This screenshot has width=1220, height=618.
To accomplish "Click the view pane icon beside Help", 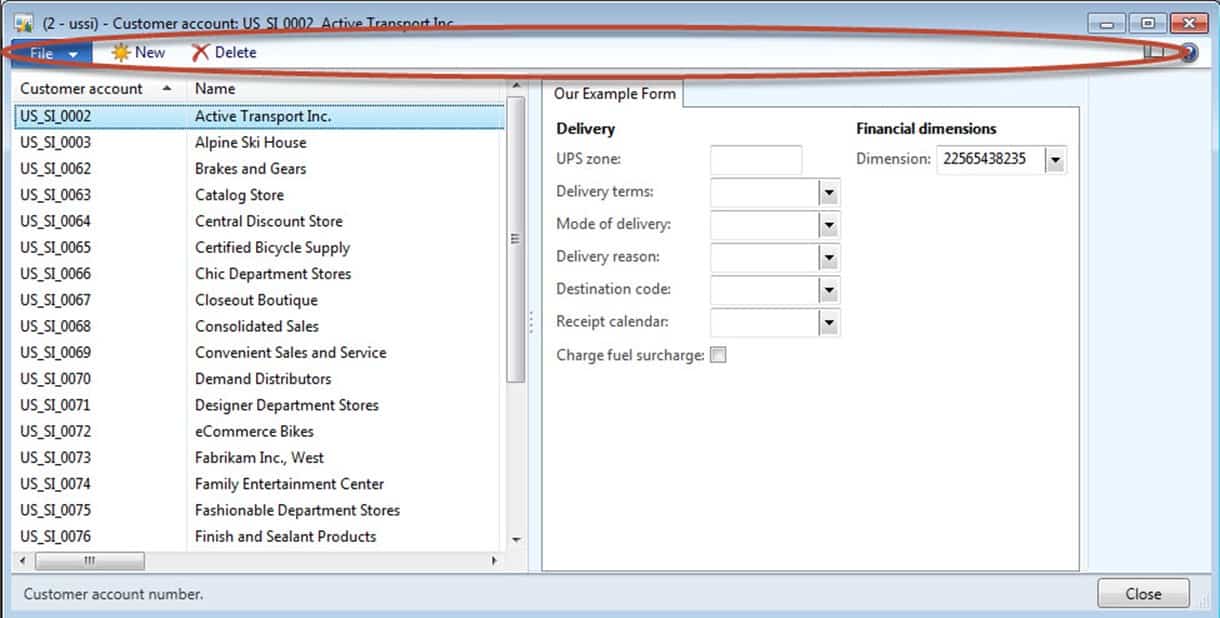I will 1155,53.
